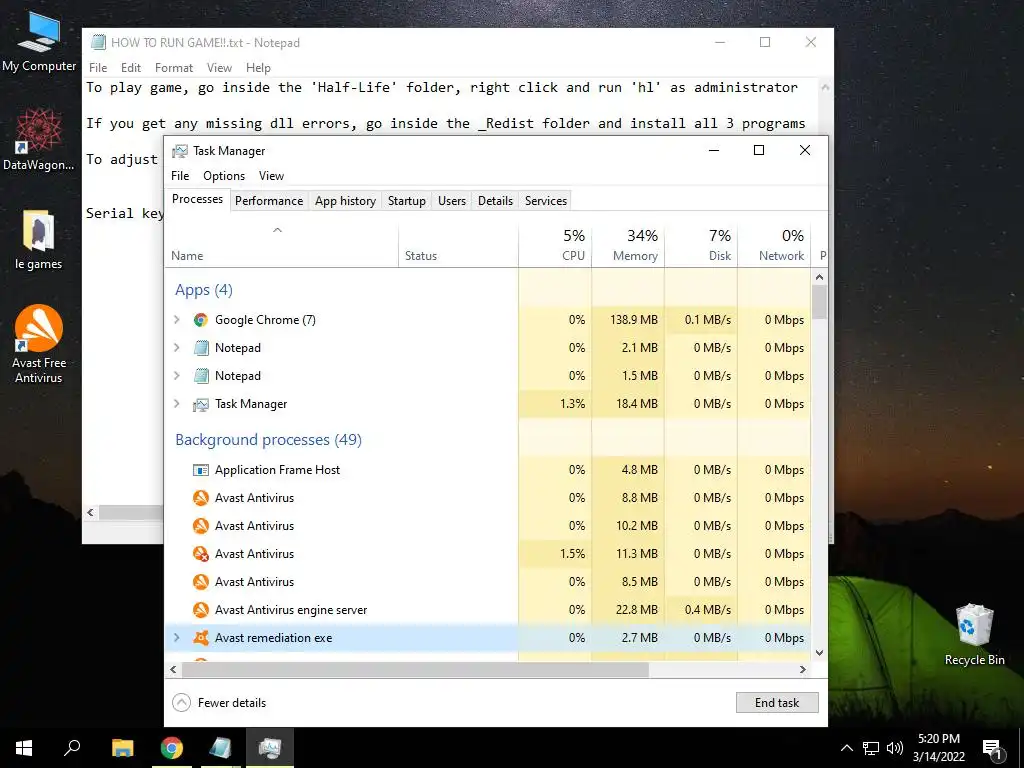The height and width of the screenshot is (768, 1024).
Task: Select the Avast Antivirus row using 10.2 MB
Action: tap(488, 526)
